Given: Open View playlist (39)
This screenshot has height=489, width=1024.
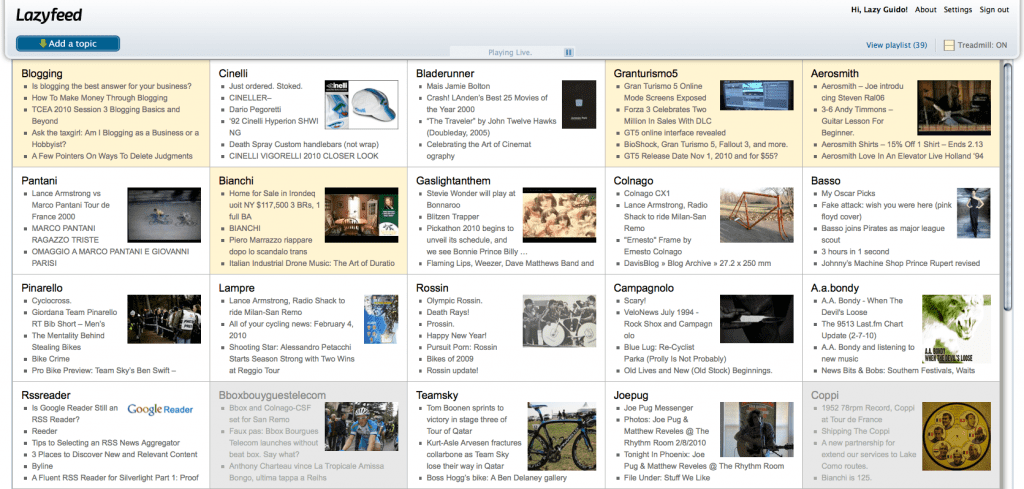Looking at the screenshot, I should tap(897, 45).
